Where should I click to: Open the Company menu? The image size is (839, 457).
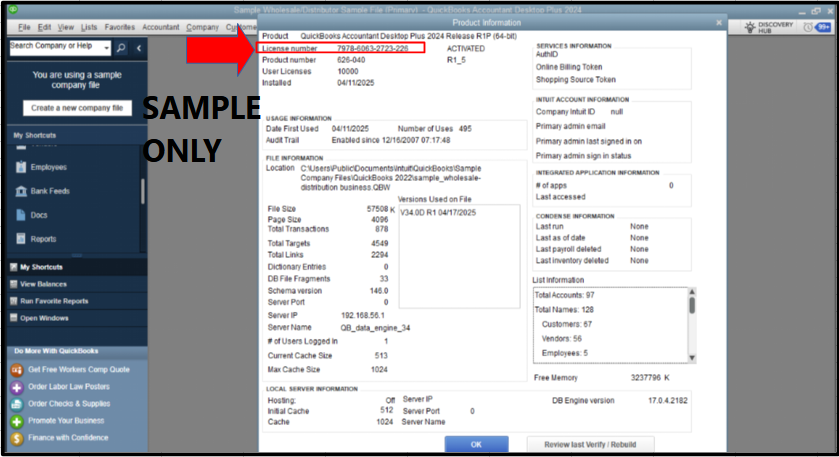(202, 27)
